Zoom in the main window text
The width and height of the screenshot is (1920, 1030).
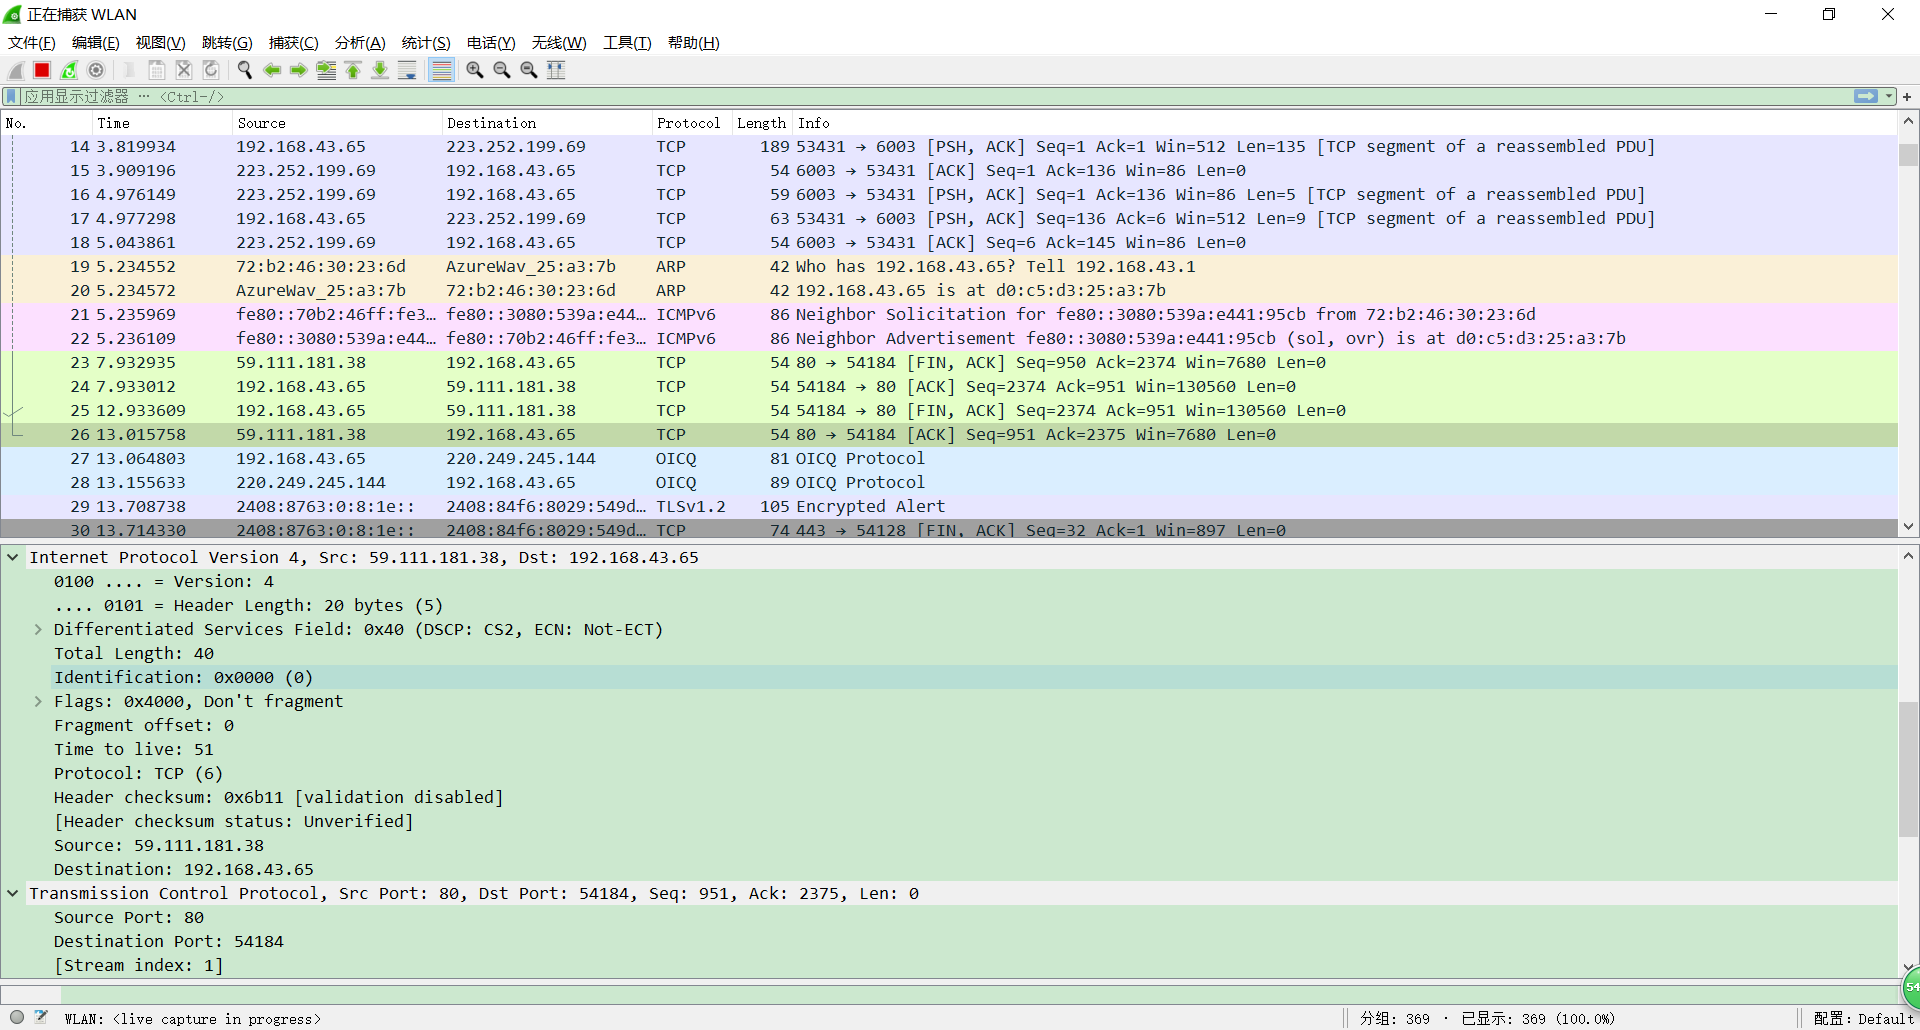[475, 70]
